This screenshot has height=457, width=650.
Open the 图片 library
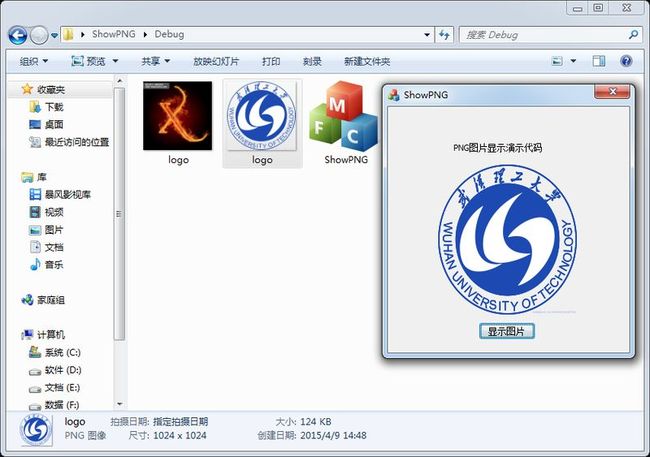[54, 230]
